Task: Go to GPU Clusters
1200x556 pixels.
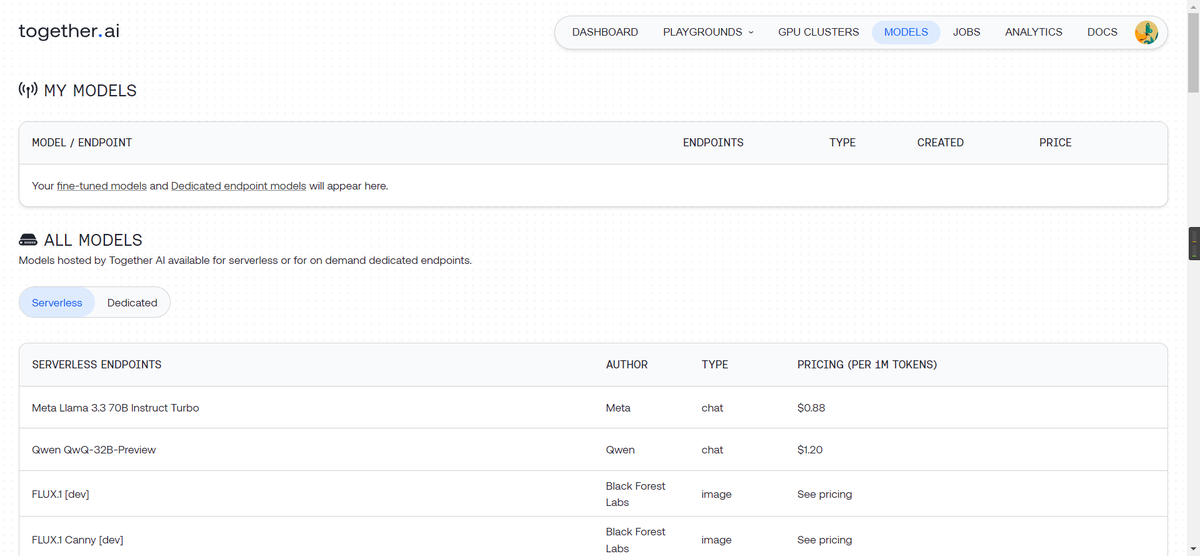Action: [818, 32]
